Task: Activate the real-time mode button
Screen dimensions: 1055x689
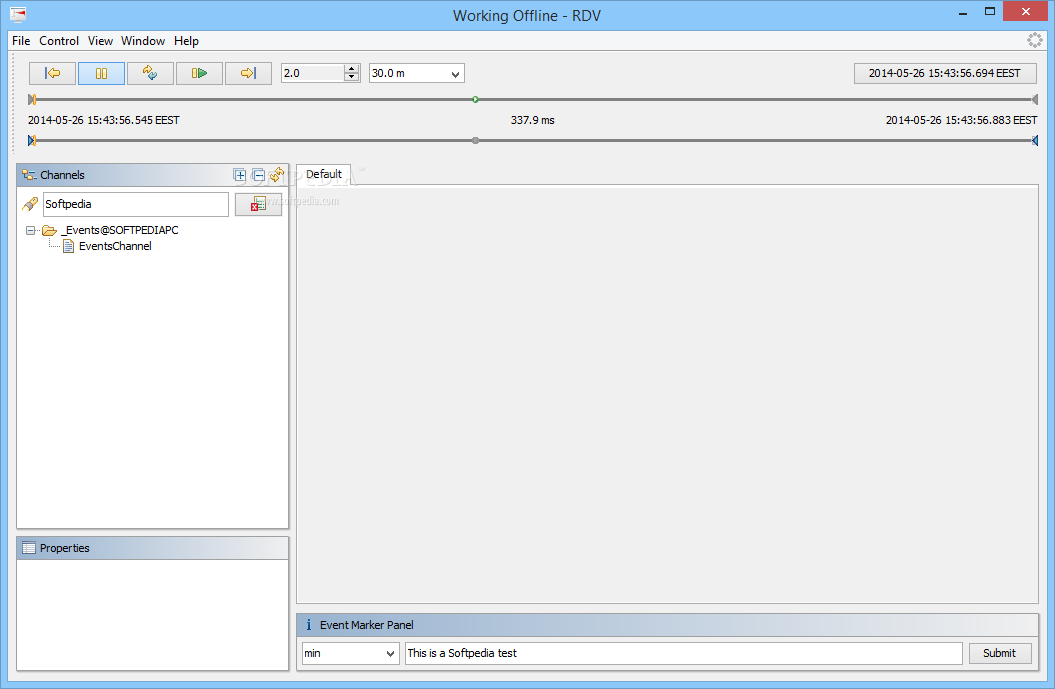Action: (x=150, y=73)
